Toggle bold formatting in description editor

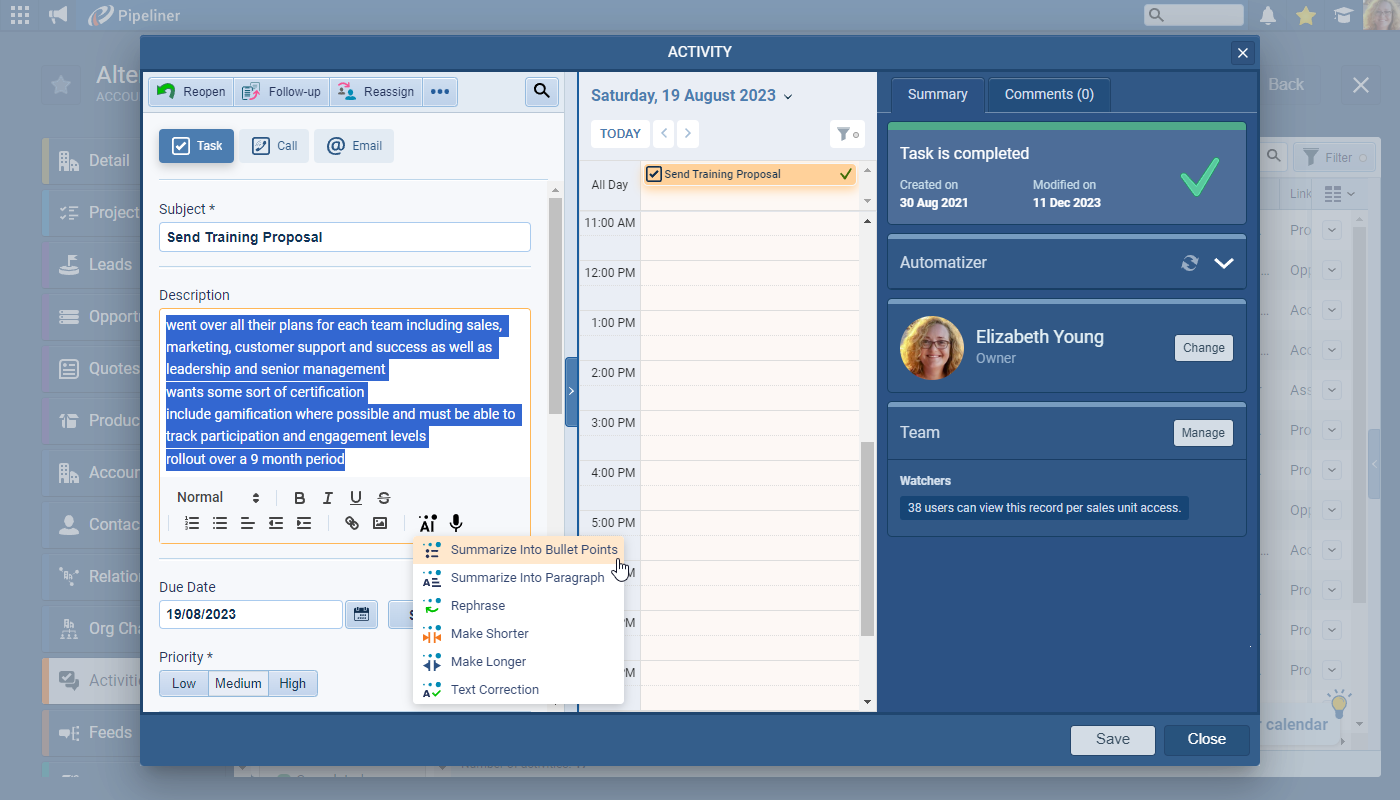pos(299,498)
